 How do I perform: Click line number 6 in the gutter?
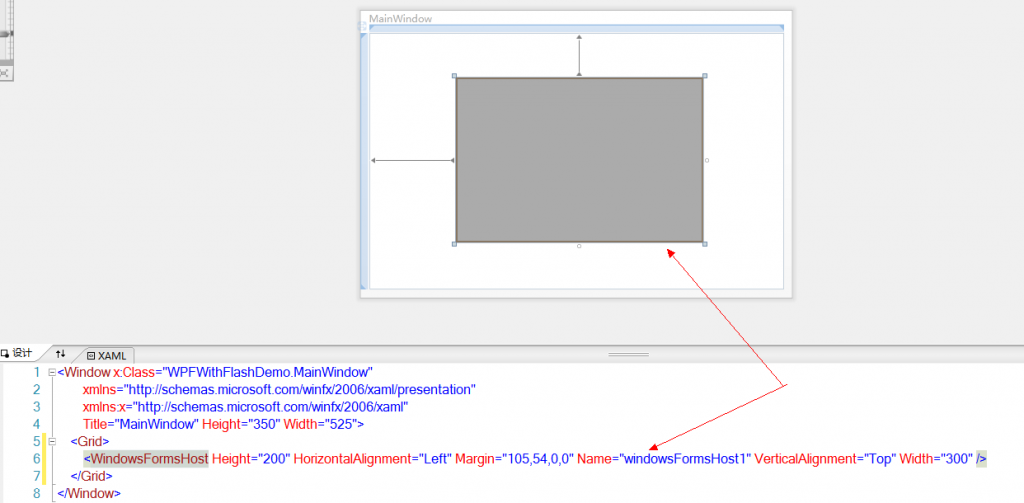coord(36,459)
